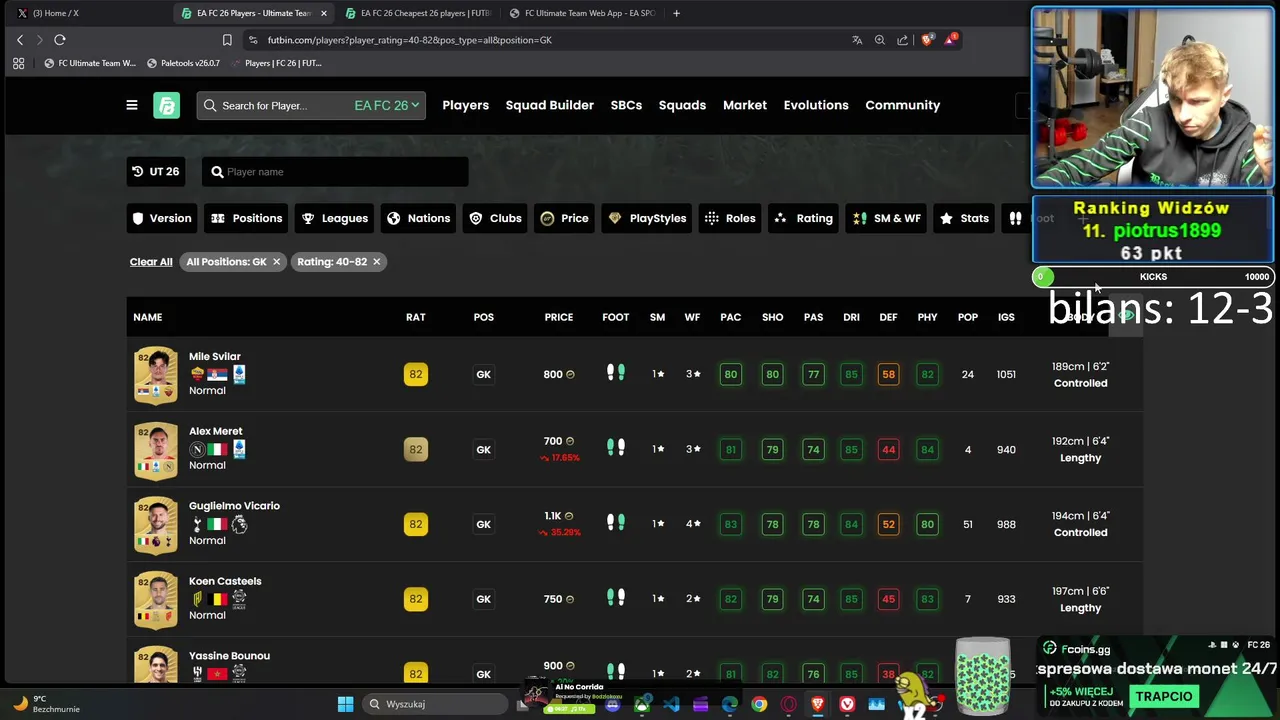Sort table by NAME column
1280x720 pixels.
147,317
